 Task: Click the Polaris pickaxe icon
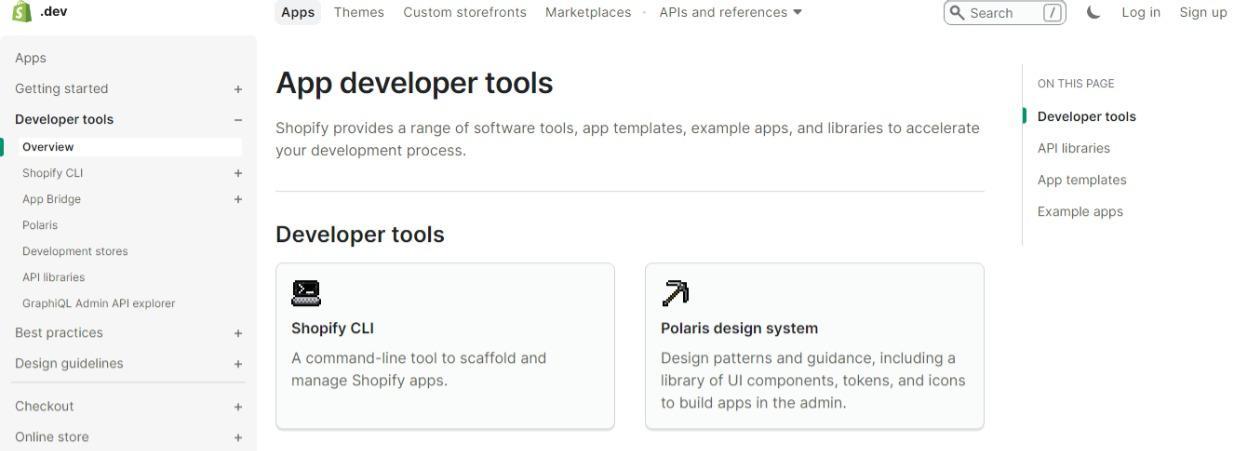click(676, 293)
